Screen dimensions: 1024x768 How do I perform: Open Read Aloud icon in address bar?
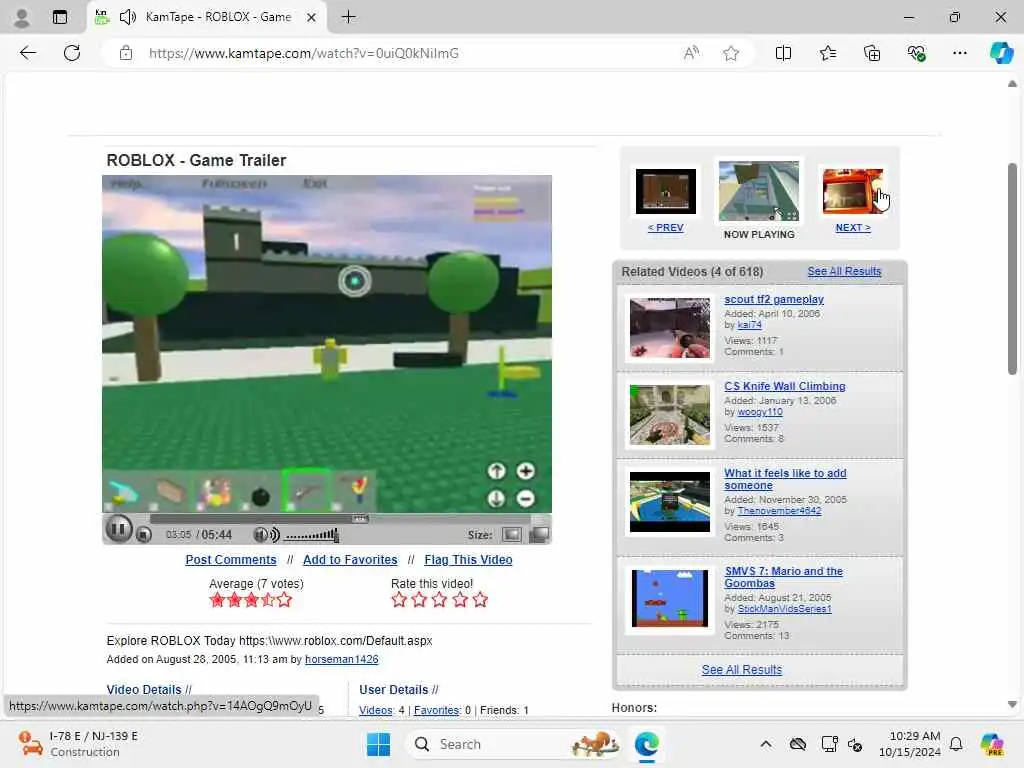click(x=691, y=53)
